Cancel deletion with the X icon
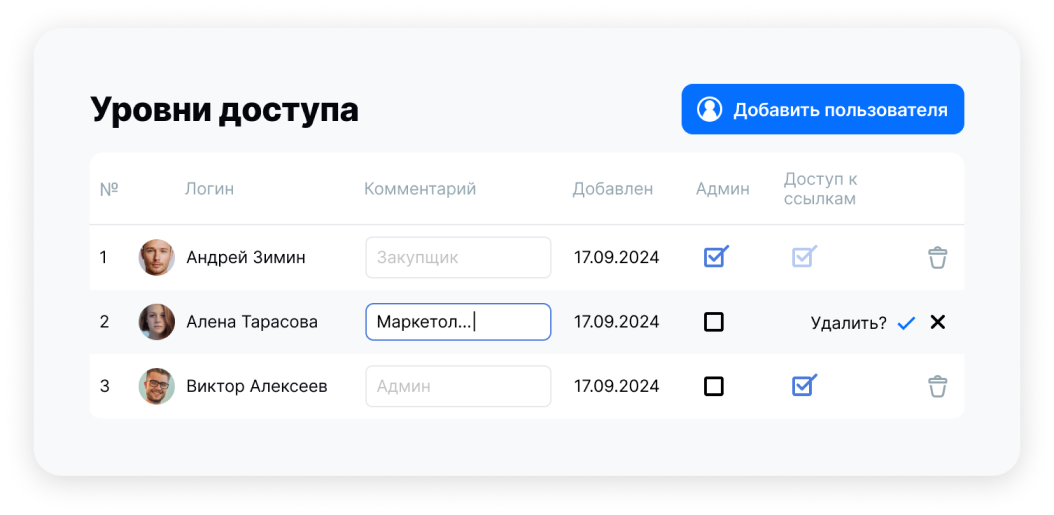The width and height of the screenshot is (1054, 515). [937, 322]
